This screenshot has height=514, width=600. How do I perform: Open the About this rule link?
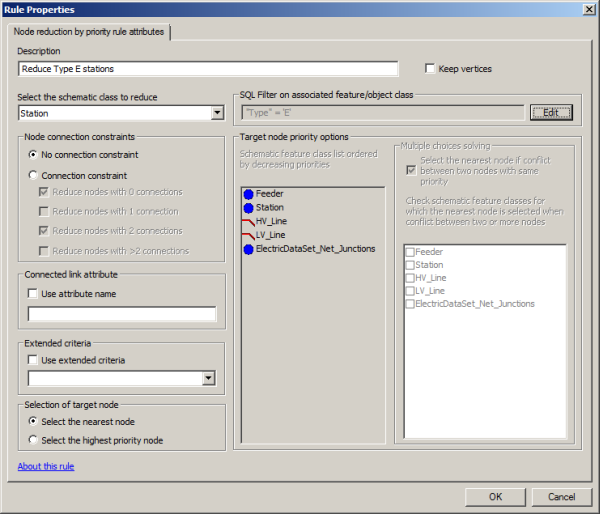pyautogui.click(x=46, y=466)
